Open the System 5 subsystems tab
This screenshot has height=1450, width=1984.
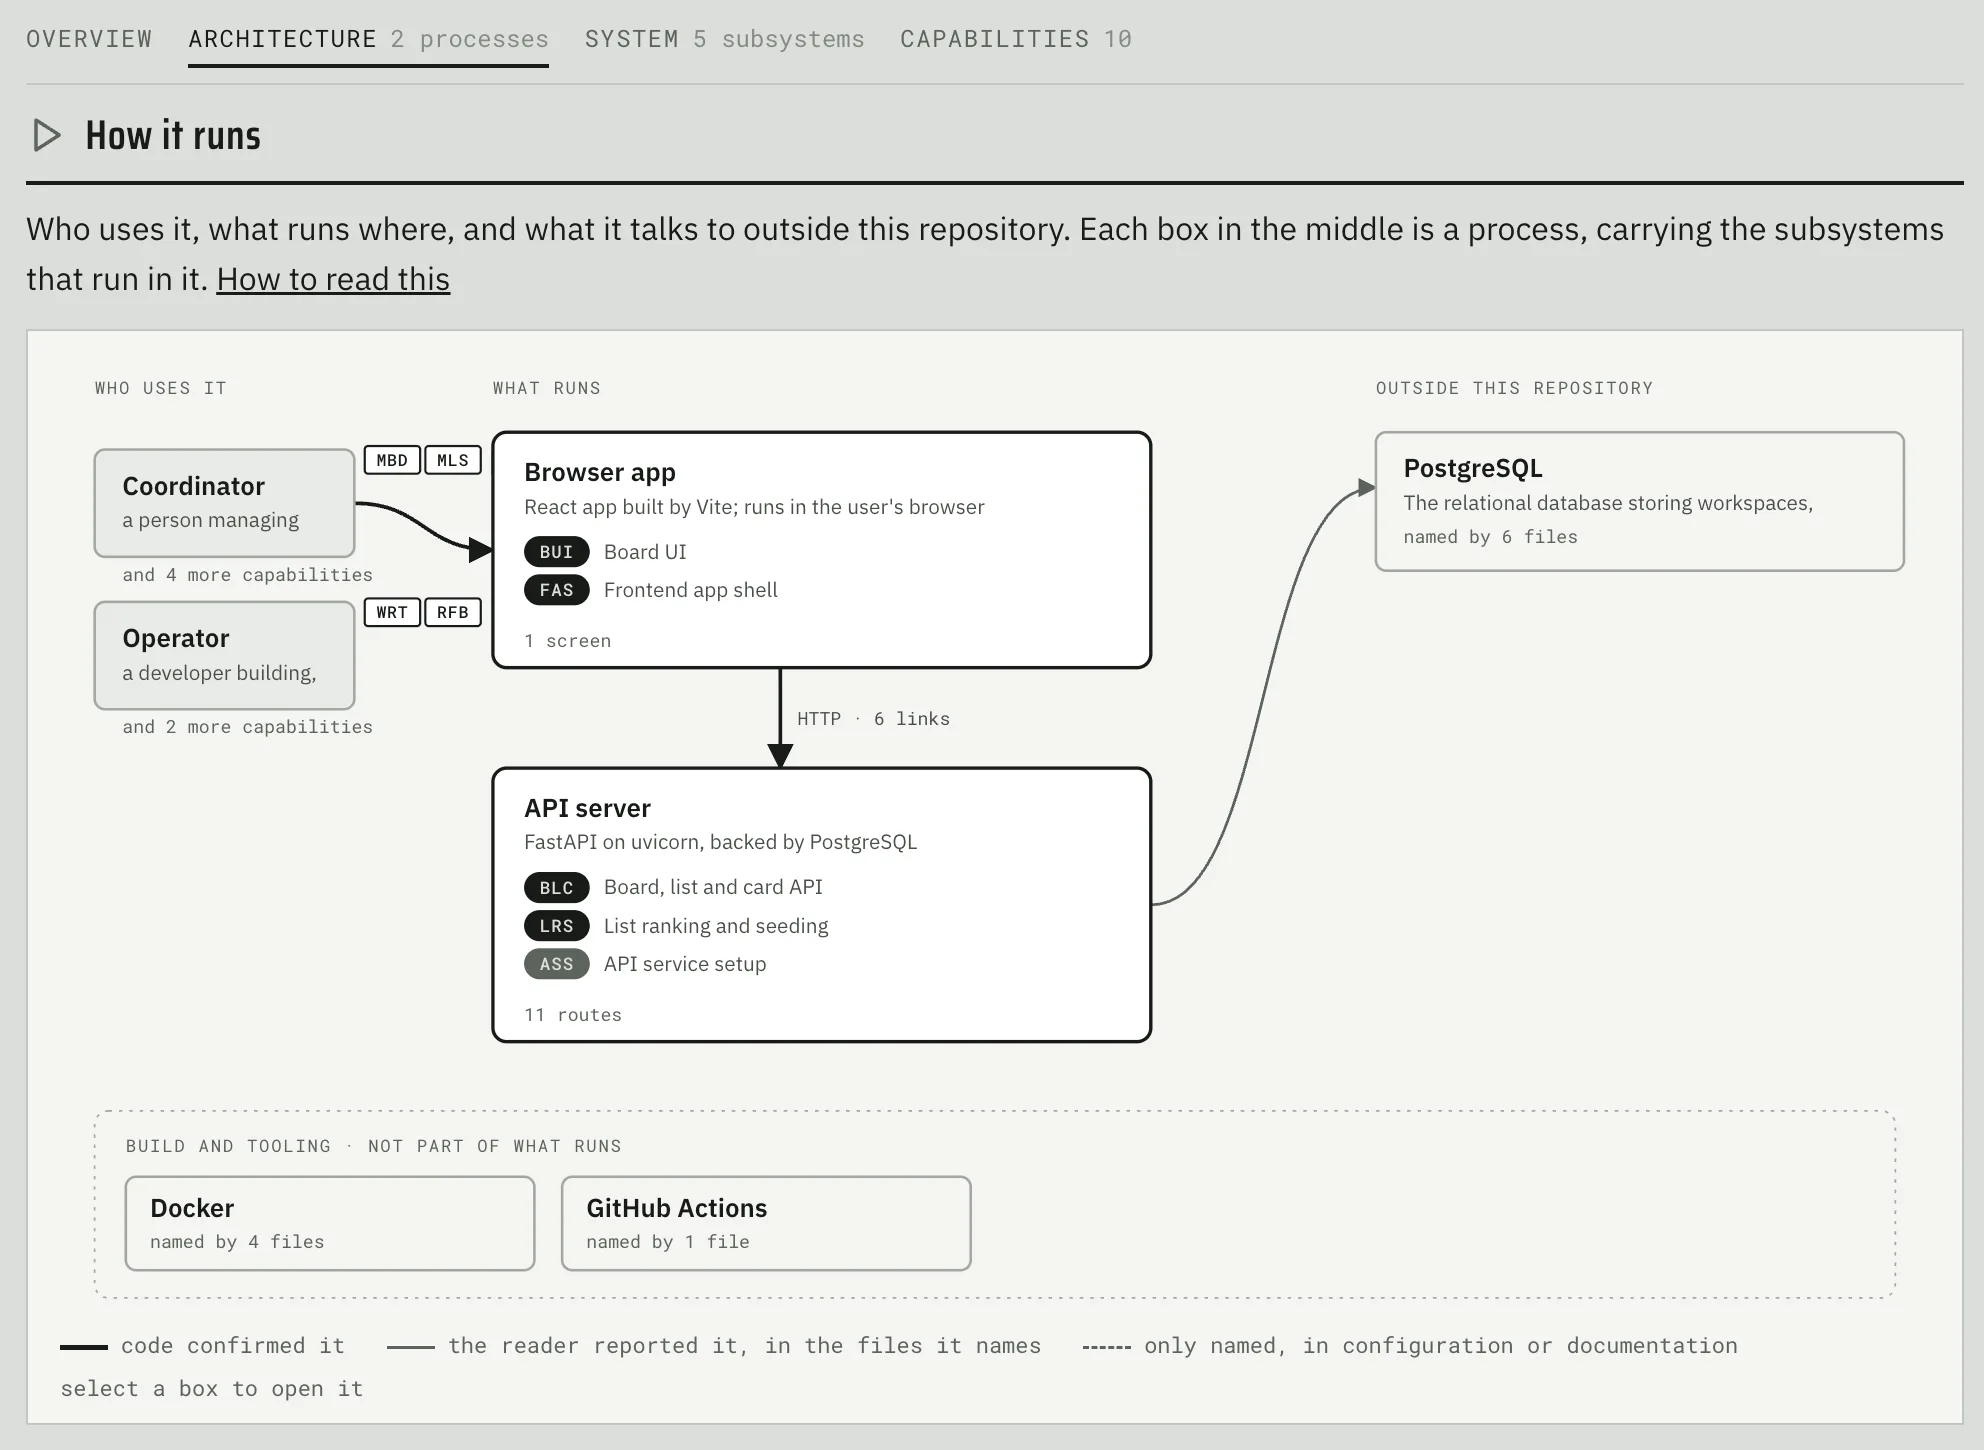tap(724, 39)
